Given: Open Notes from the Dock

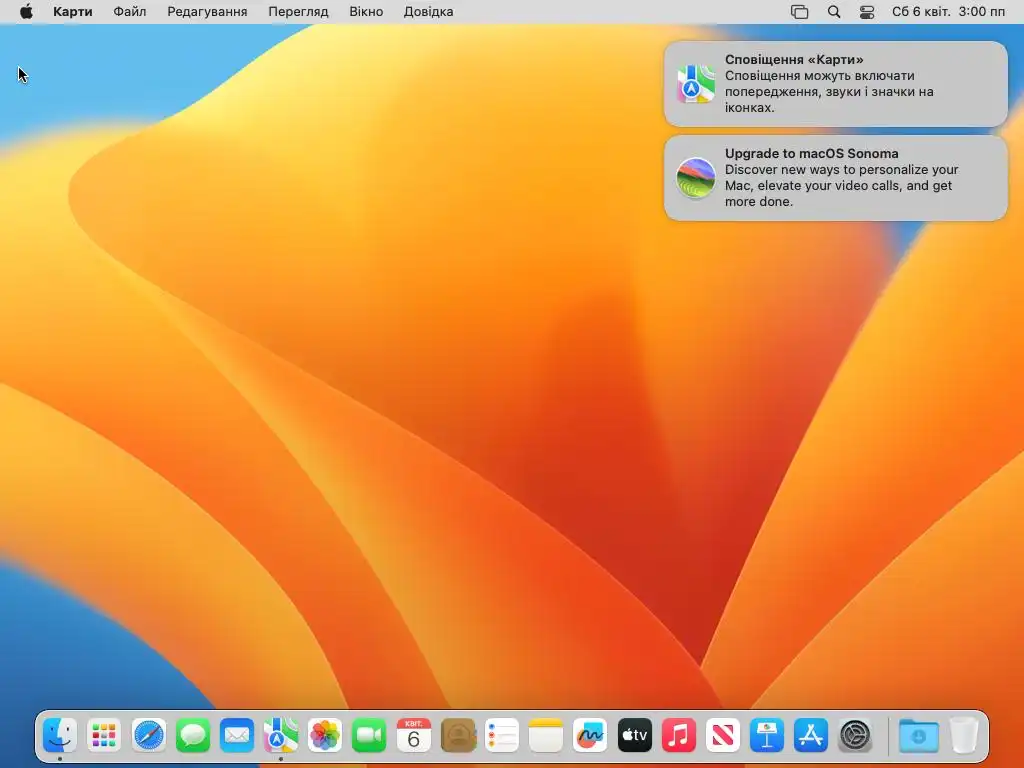Looking at the screenshot, I should pyautogui.click(x=546, y=735).
